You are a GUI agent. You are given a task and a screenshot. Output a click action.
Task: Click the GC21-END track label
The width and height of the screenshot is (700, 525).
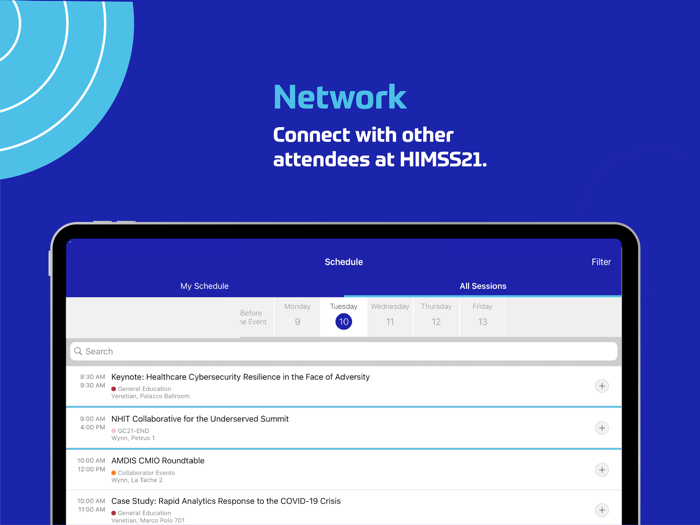(x=133, y=431)
